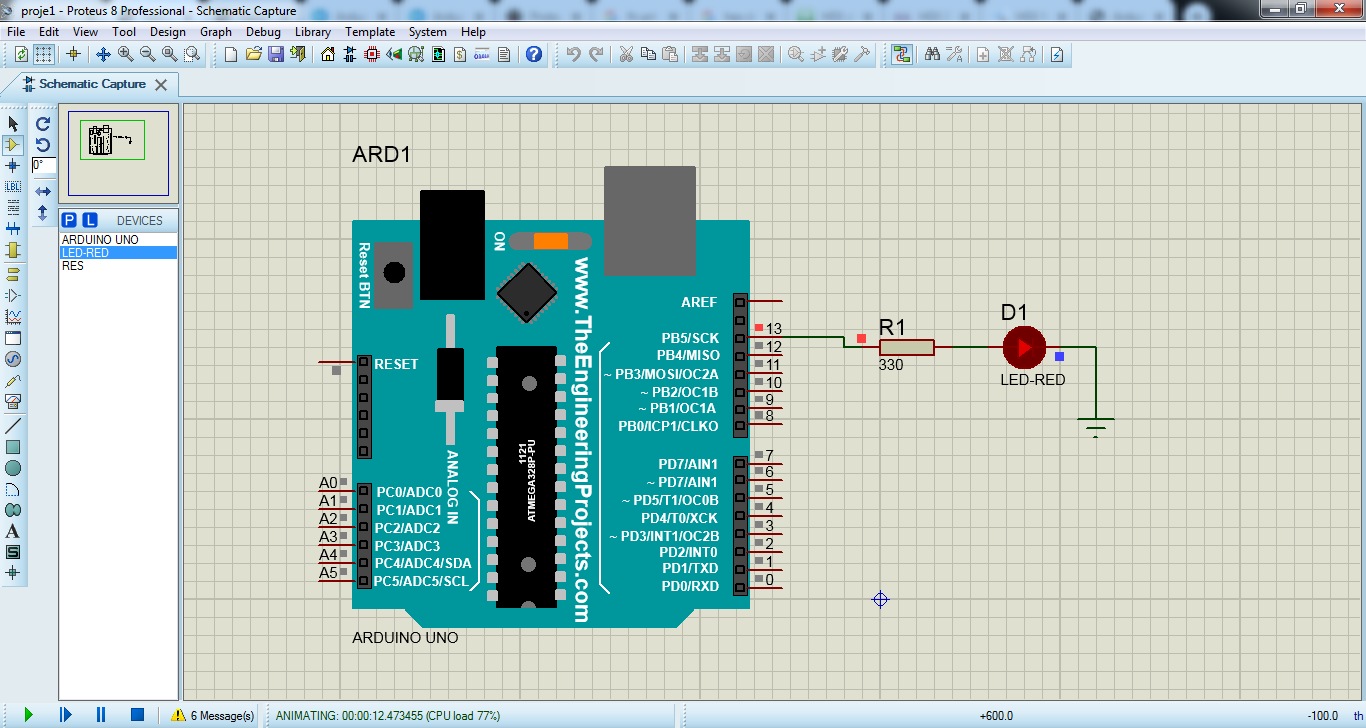This screenshot has width=1366, height=728.
Task: Close the Schematic Capture tab
Action: pos(161,85)
